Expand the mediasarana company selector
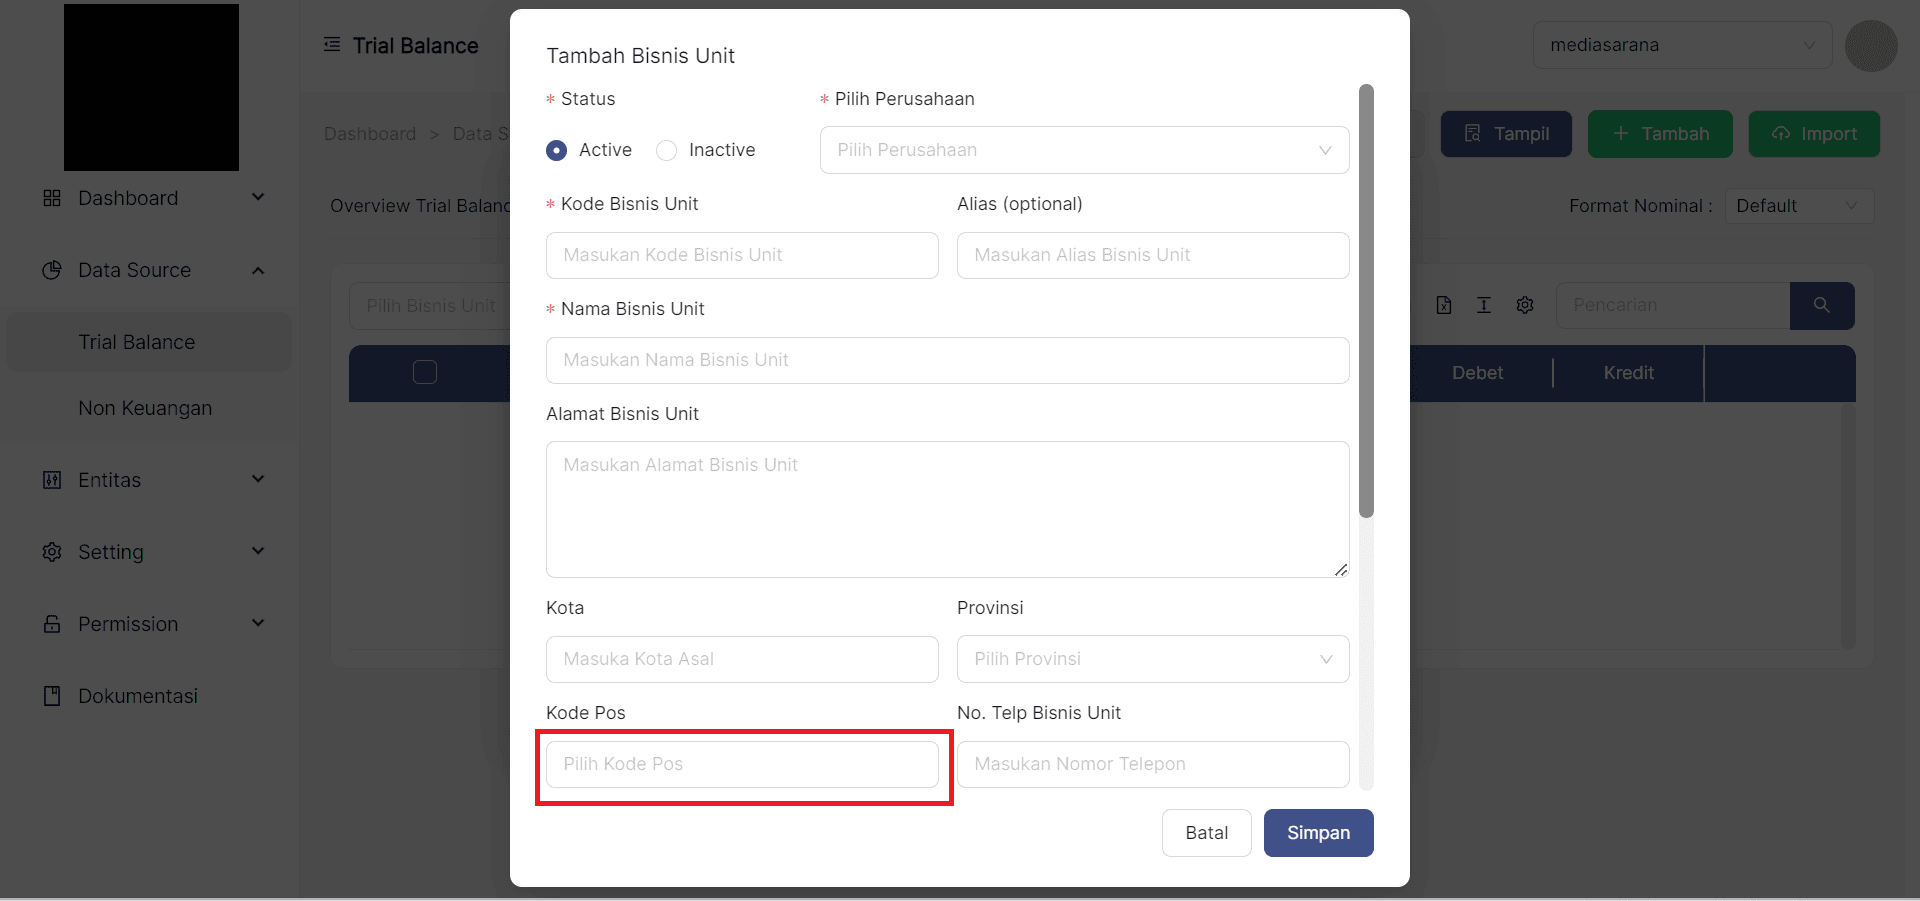This screenshot has width=1920, height=901. click(x=1682, y=45)
